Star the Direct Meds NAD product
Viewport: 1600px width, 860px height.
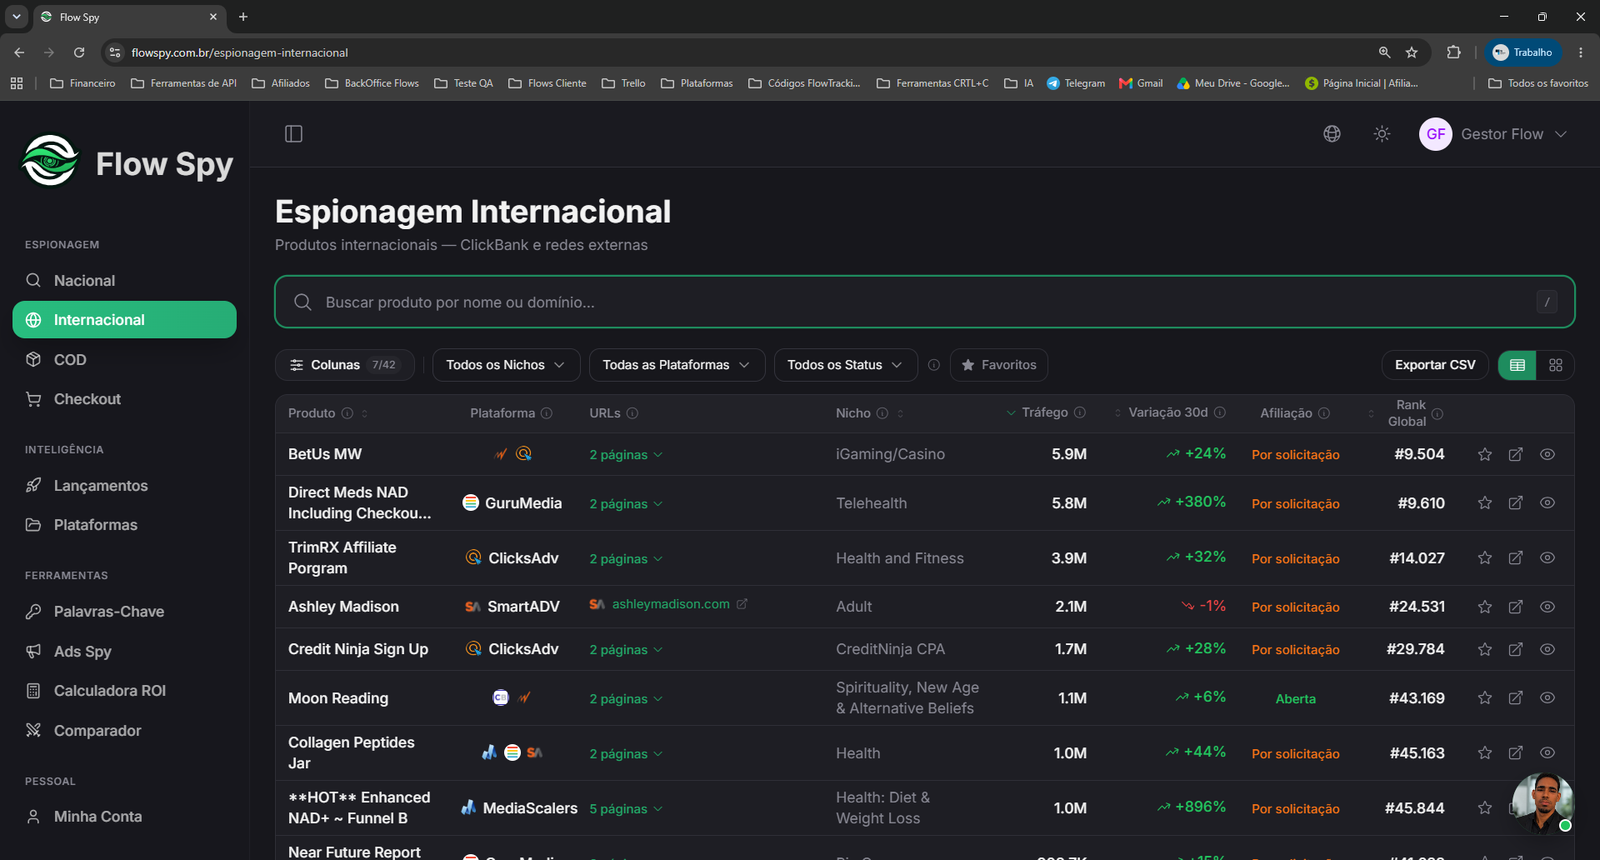[x=1485, y=503]
